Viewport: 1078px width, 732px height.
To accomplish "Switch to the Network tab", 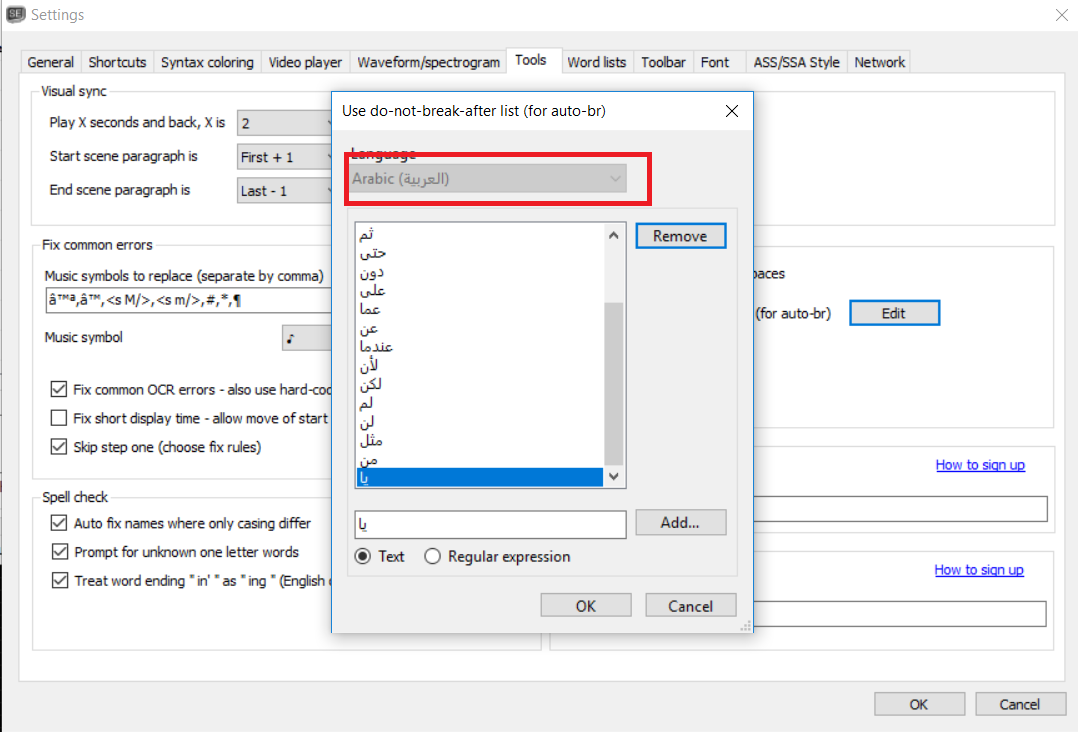I will point(879,62).
